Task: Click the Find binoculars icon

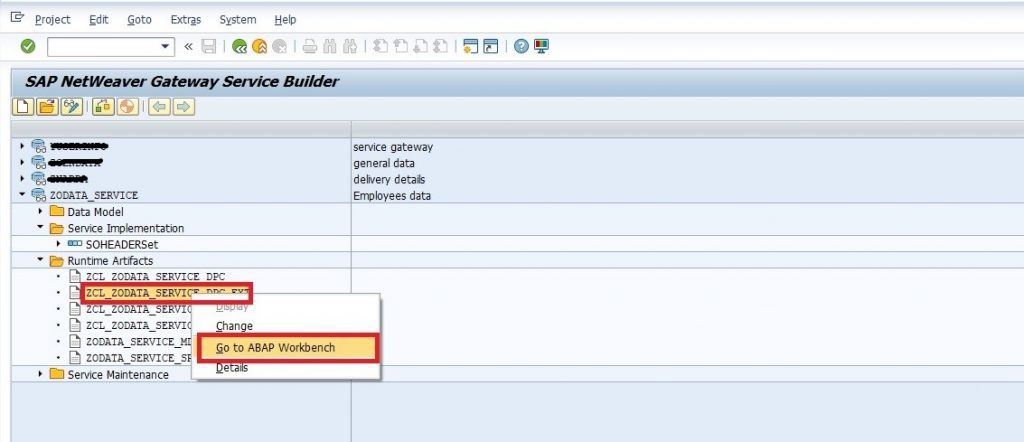Action: [x=330, y=46]
